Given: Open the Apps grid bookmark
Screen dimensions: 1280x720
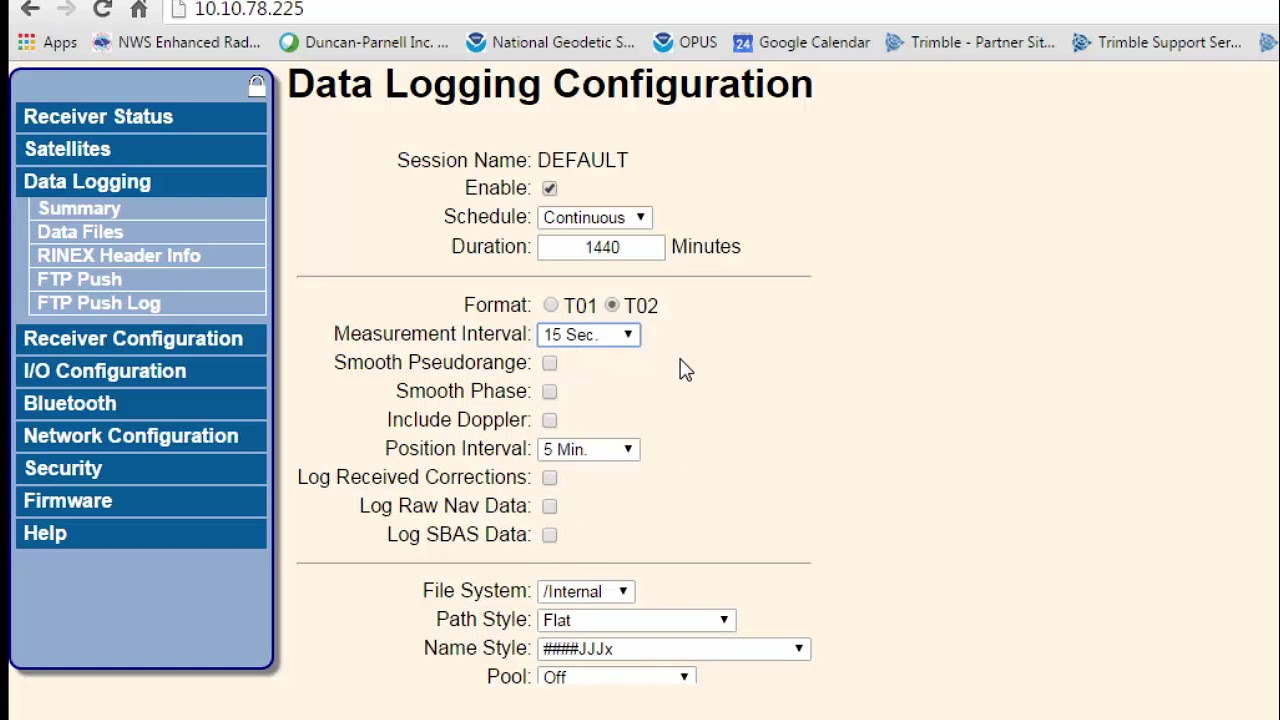Looking at the screenshot, I should click(47, 42).
